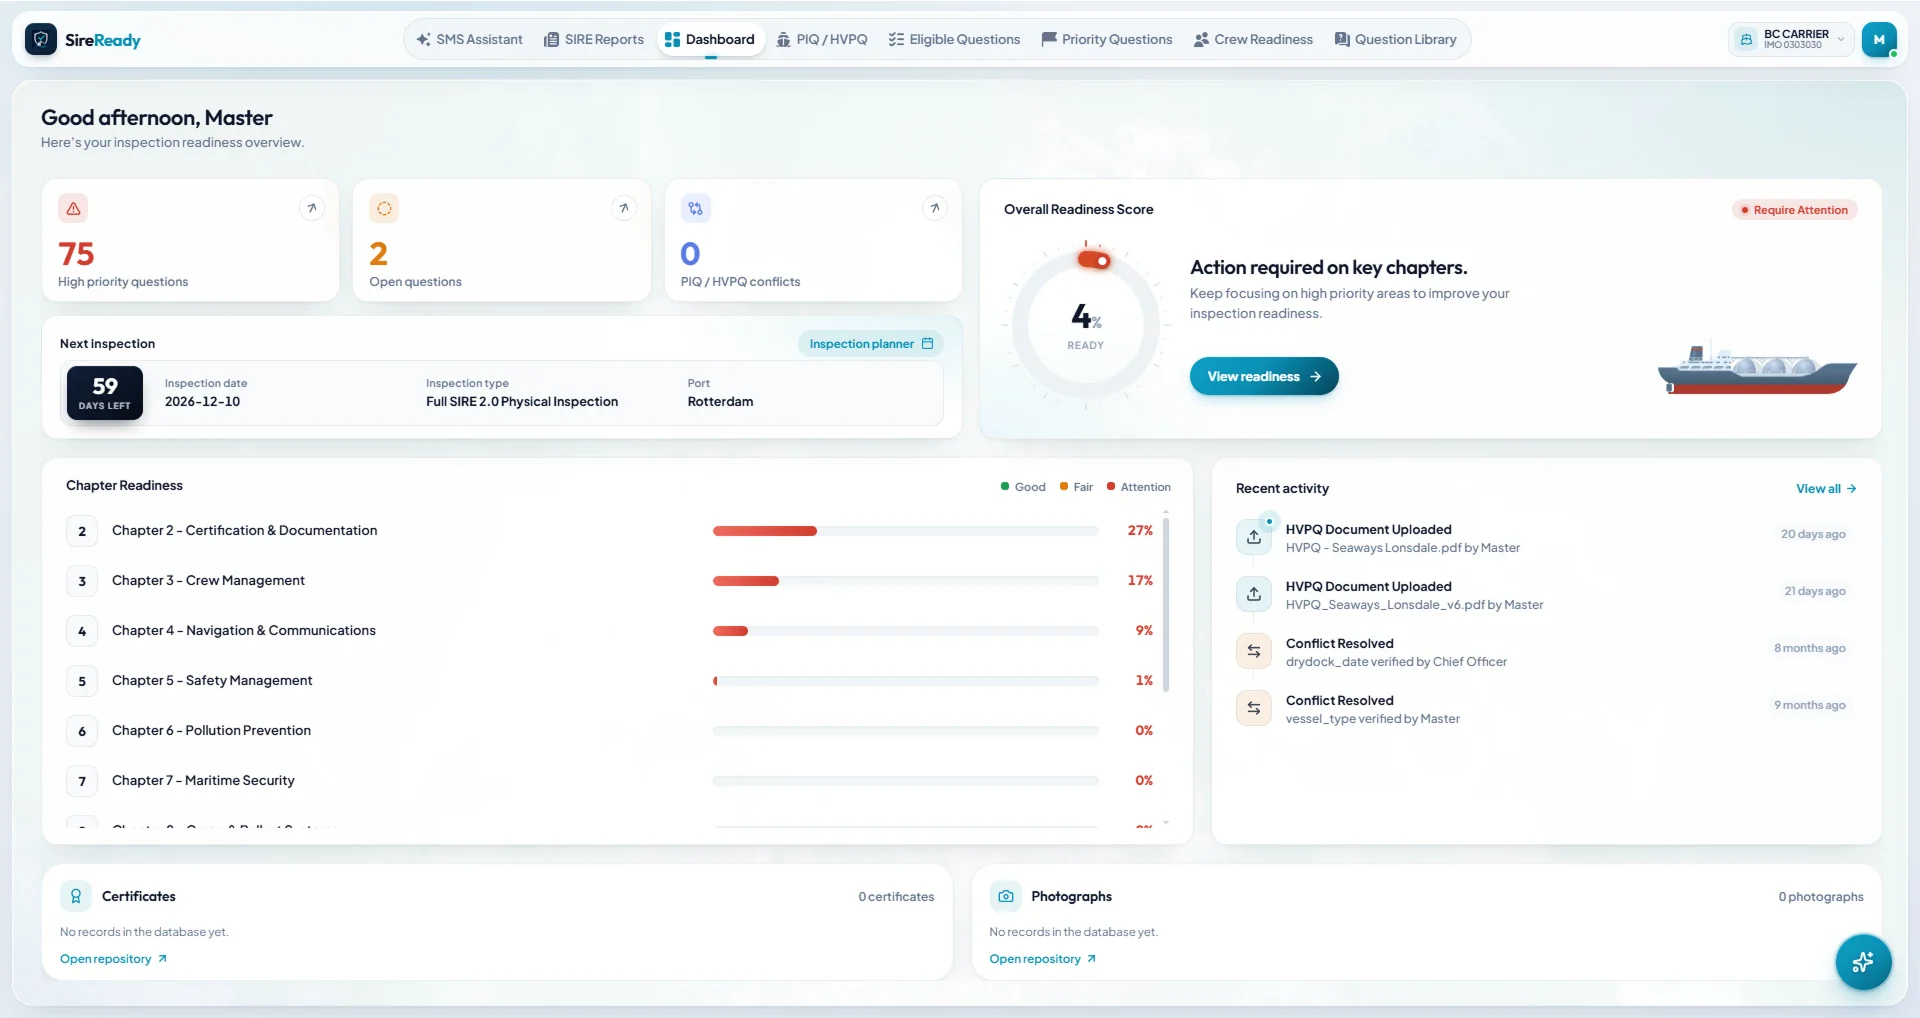Open the Crew Readiness tab
This screenshot has width=1920, height=1018.
coord(1253,40)
